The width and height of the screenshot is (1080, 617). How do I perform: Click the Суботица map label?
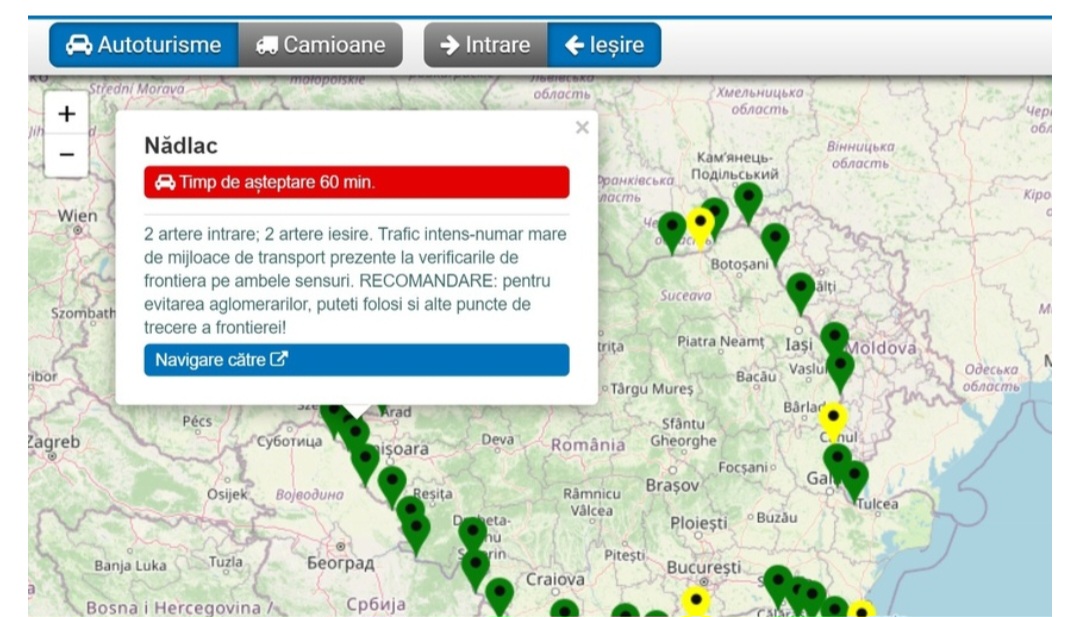[289, 441]
